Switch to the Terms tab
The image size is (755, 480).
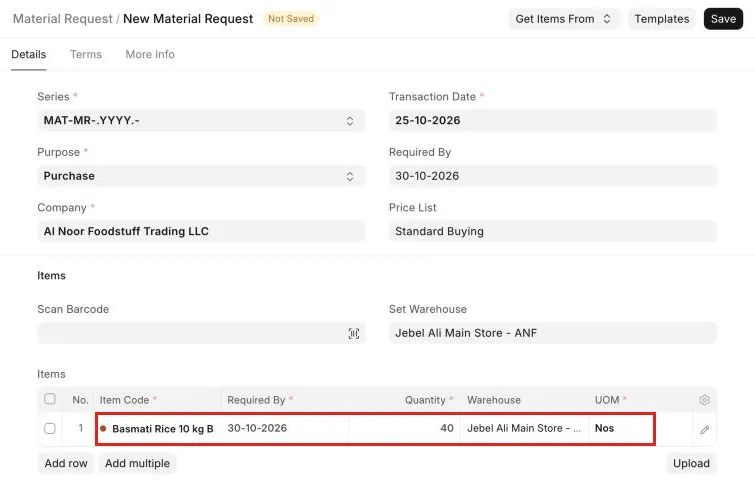point(86,54)
